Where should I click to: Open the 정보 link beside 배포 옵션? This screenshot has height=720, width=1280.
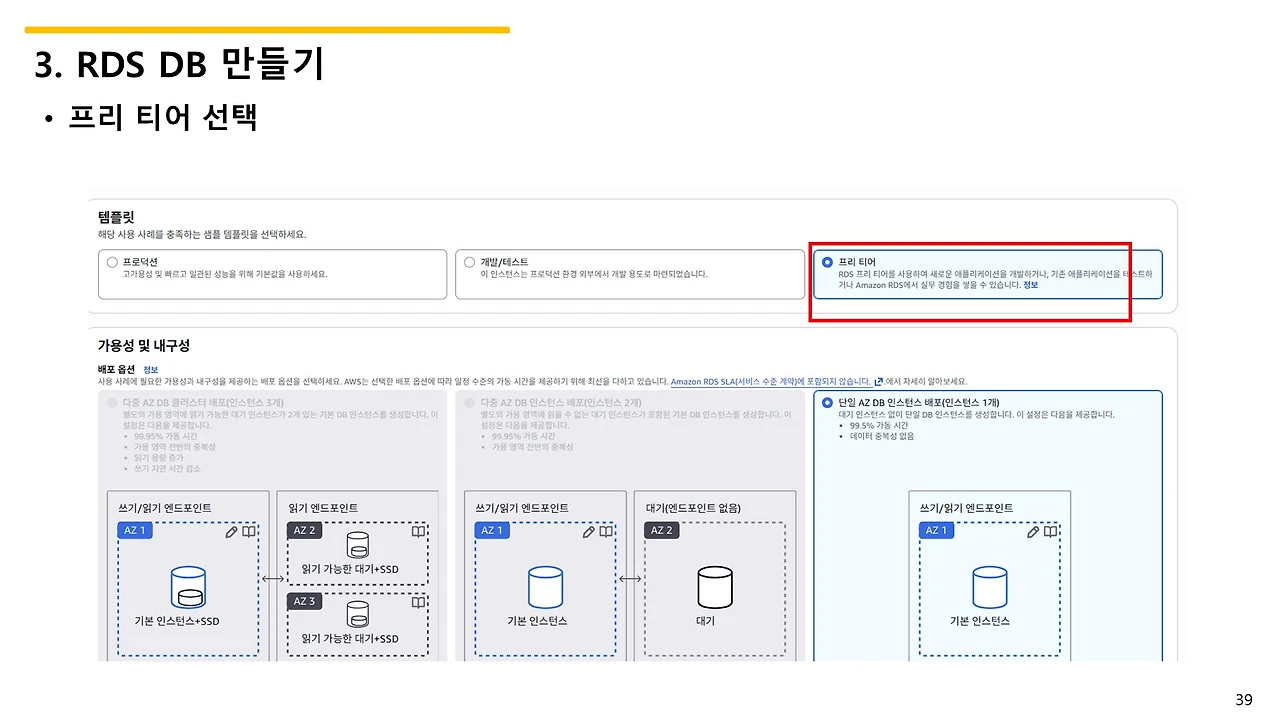click(151, 369)
